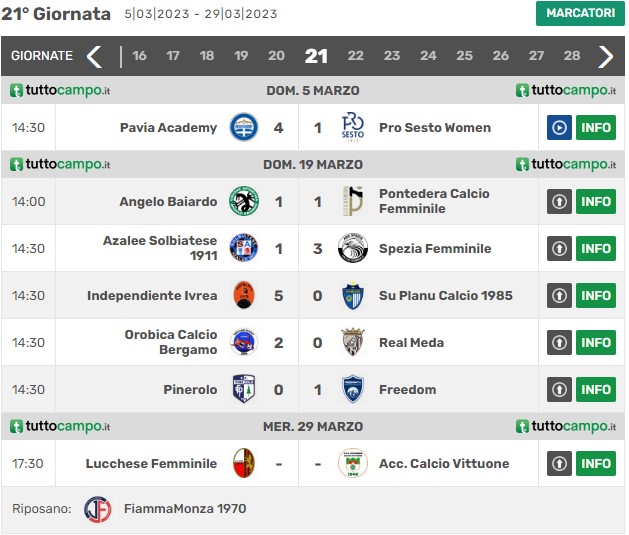Switch to giornata 22
This screenshot has width=629, height=535.
355,56
